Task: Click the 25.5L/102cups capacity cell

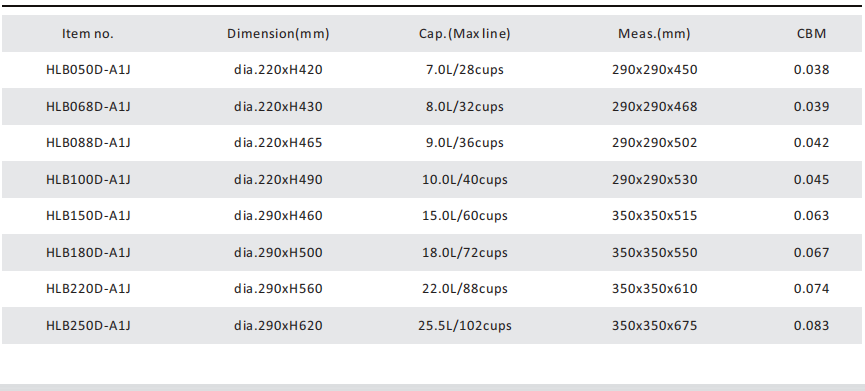Action: click(464, 326)
